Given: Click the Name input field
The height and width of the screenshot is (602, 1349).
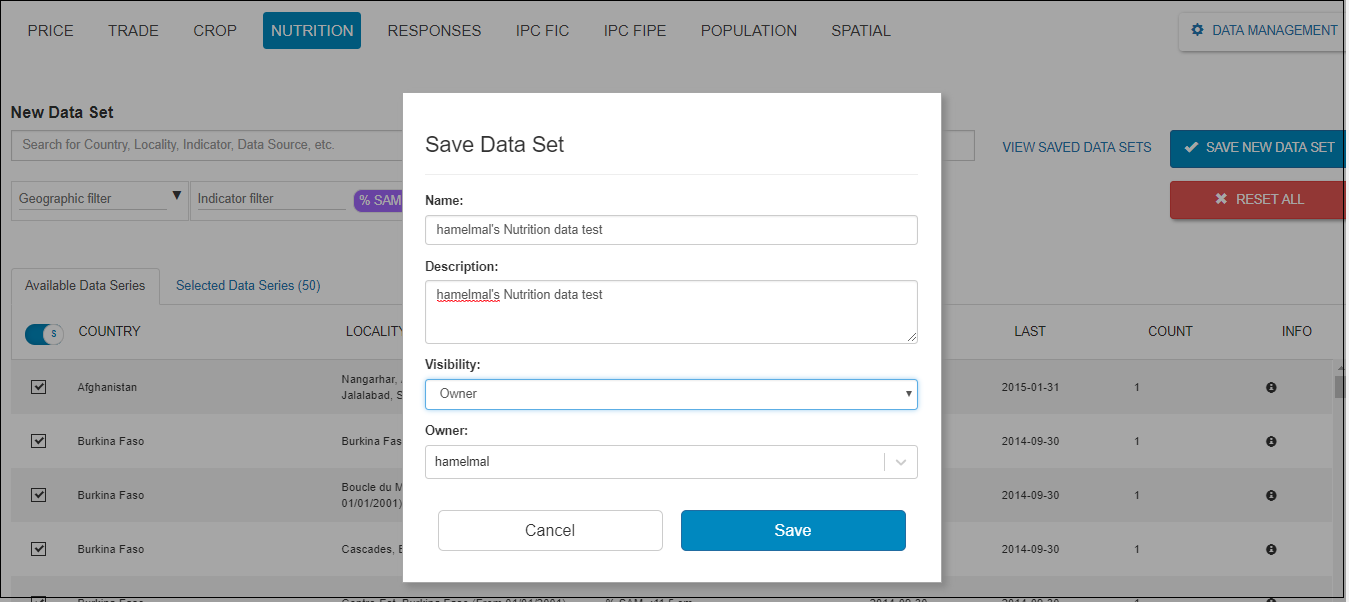Looking at the screenshot, I should pyautogui.click(x=671, y=230).
